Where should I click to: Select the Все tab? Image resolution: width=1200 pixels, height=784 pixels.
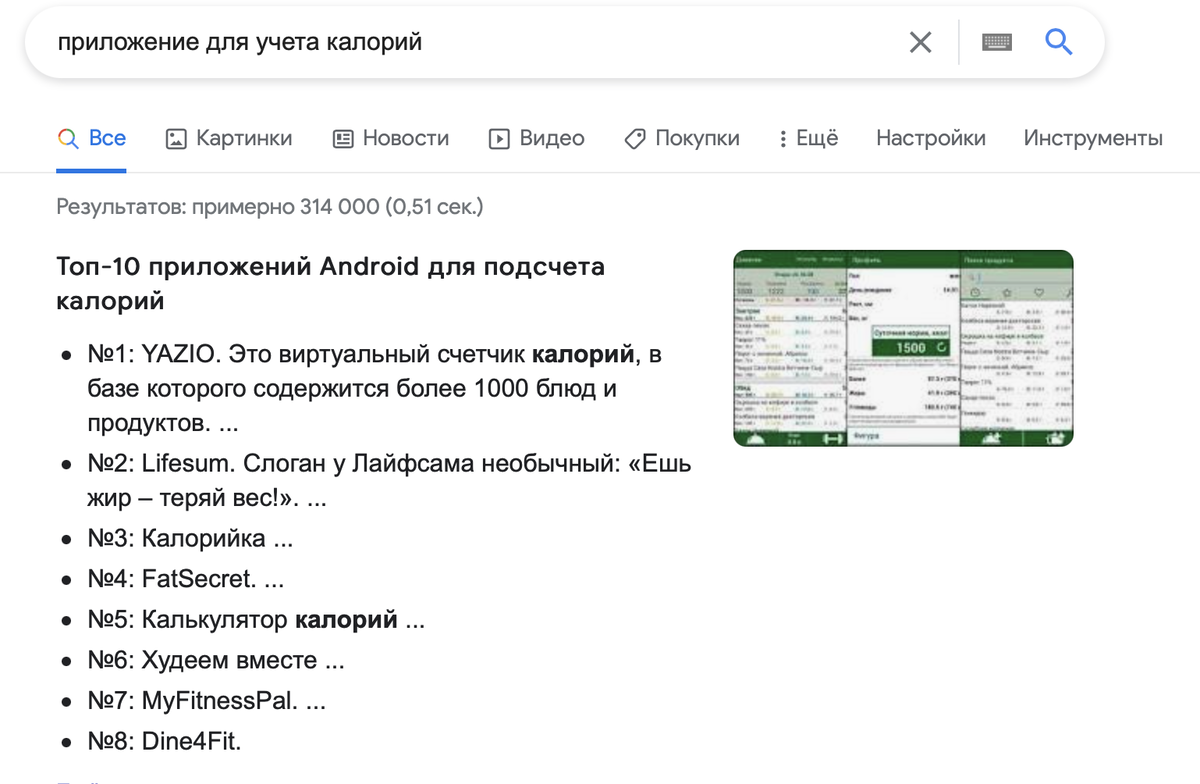[92, 138]
